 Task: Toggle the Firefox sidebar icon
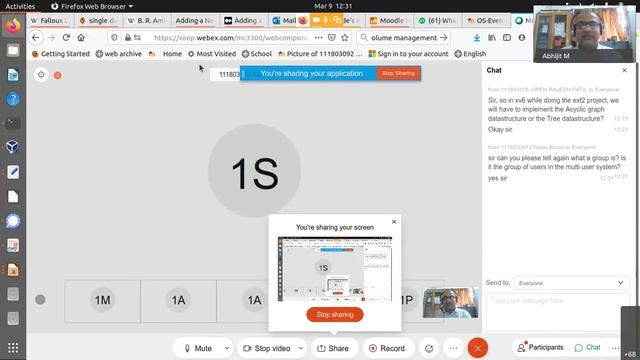(507, 38)
